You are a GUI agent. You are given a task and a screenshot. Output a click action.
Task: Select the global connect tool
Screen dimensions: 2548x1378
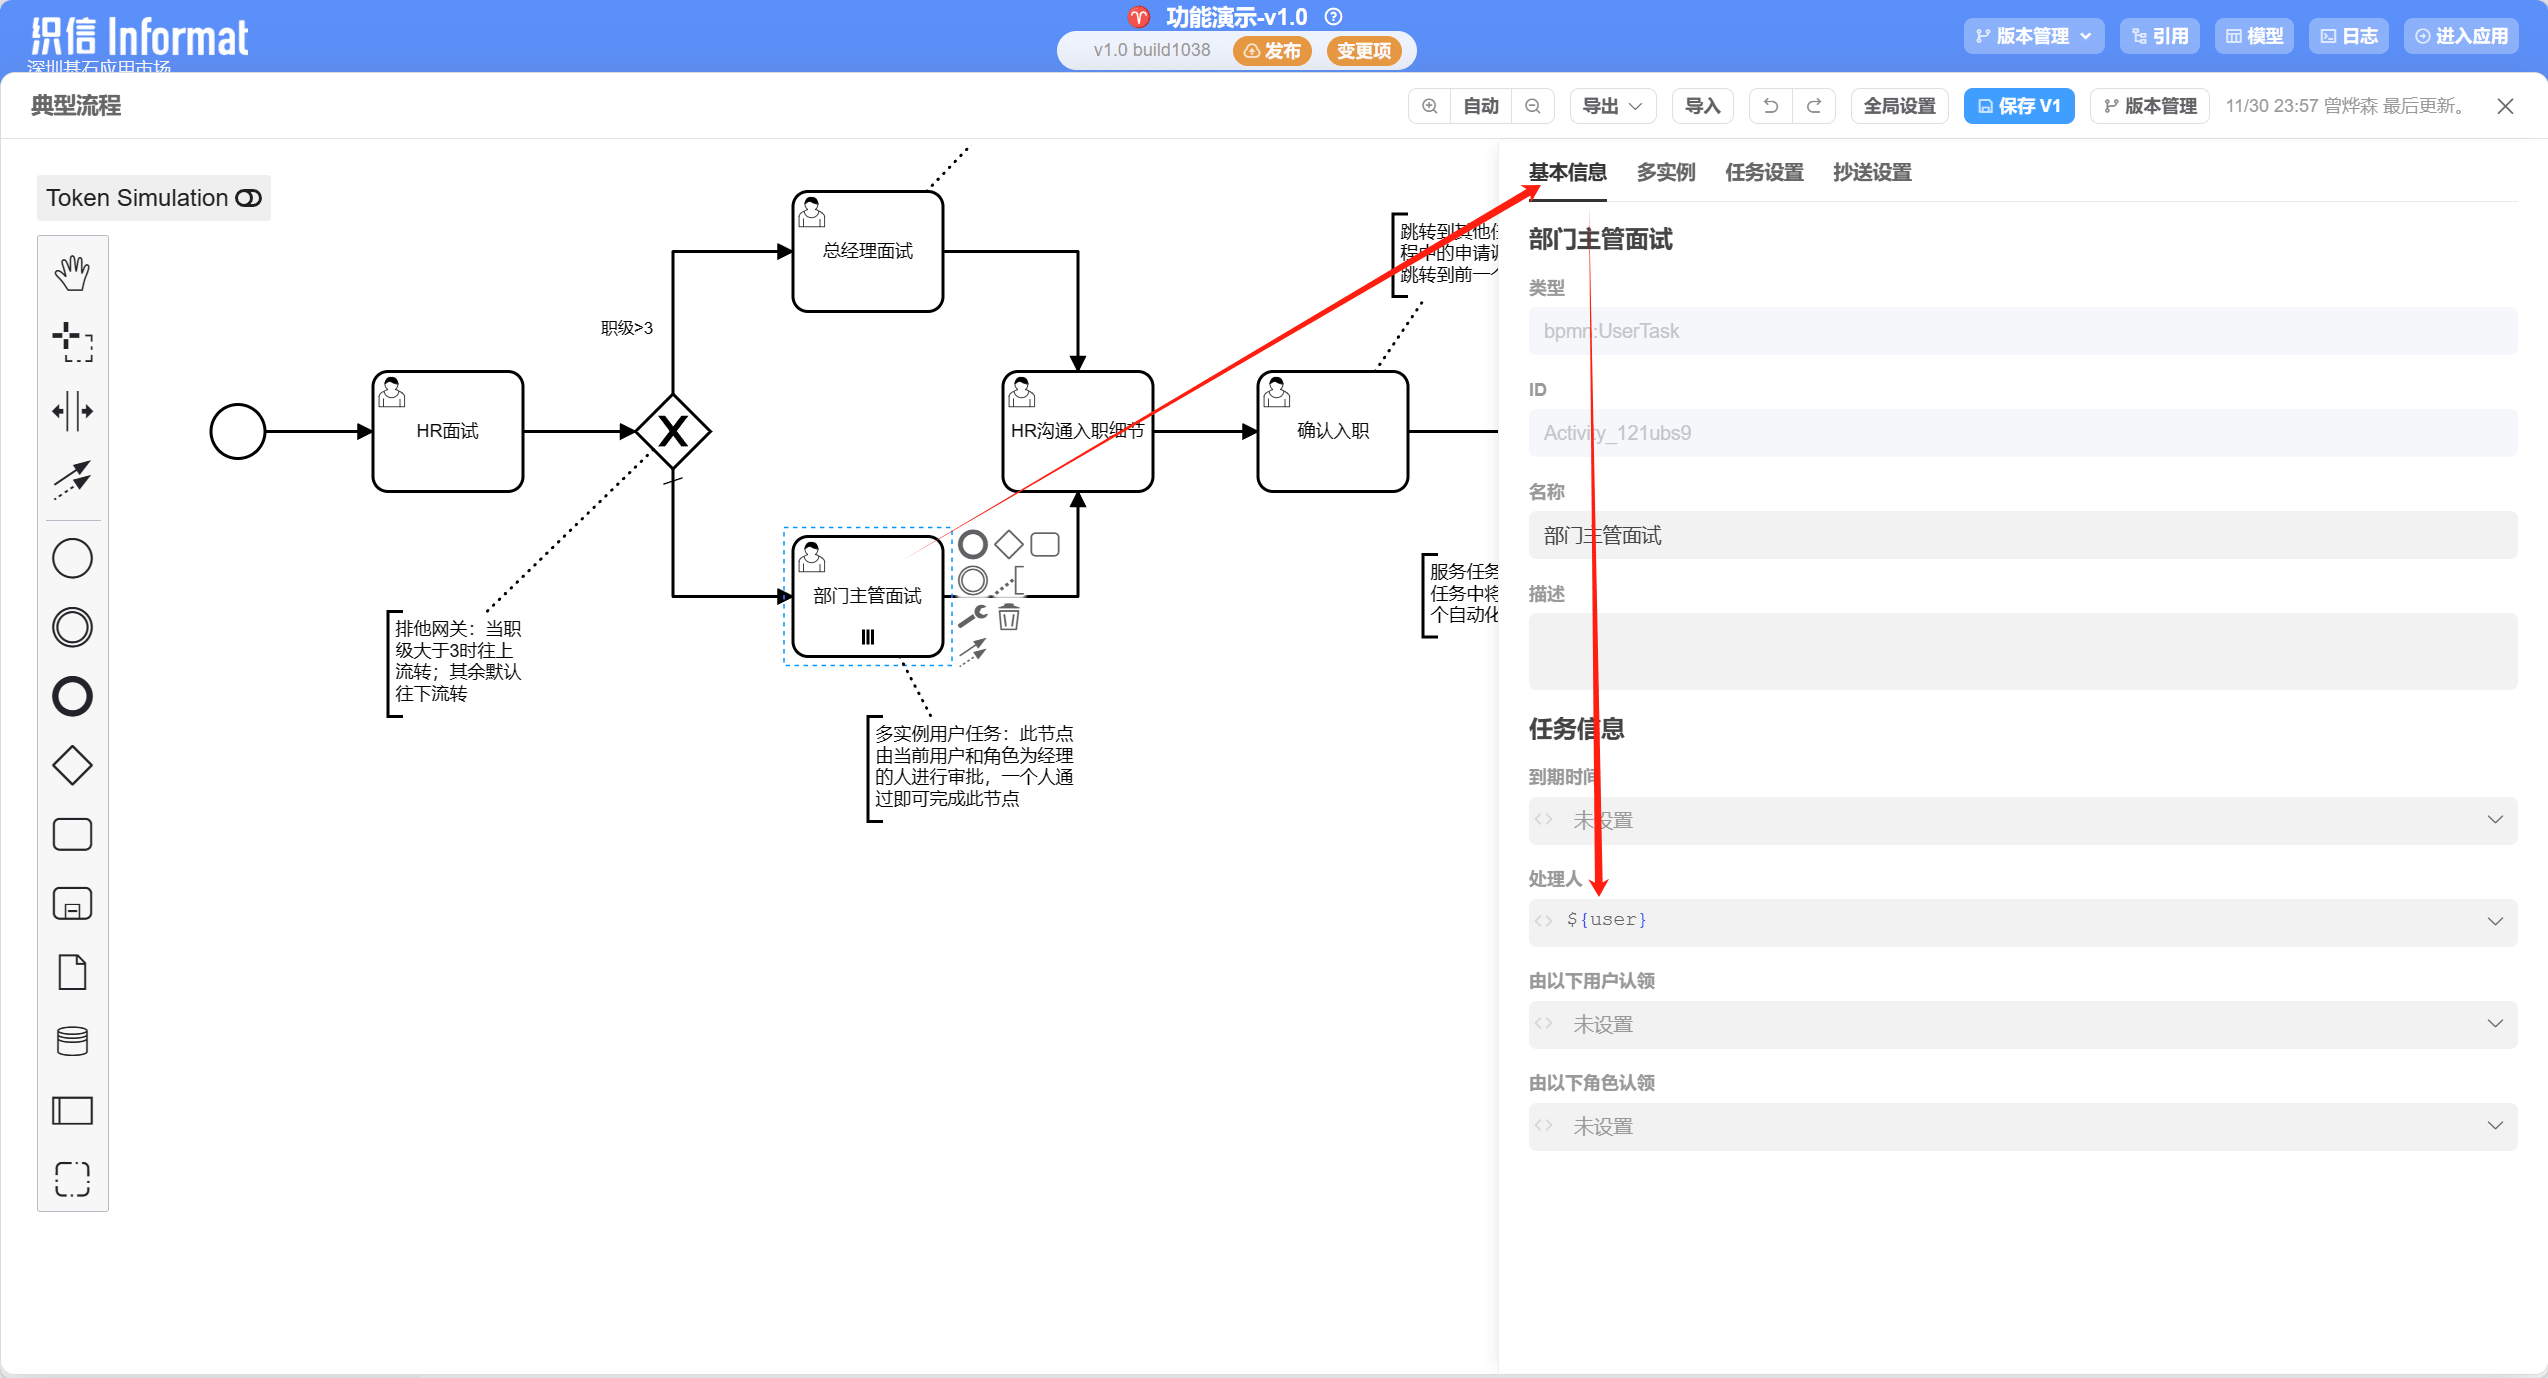pyautogui.click(x=72, y=479)
